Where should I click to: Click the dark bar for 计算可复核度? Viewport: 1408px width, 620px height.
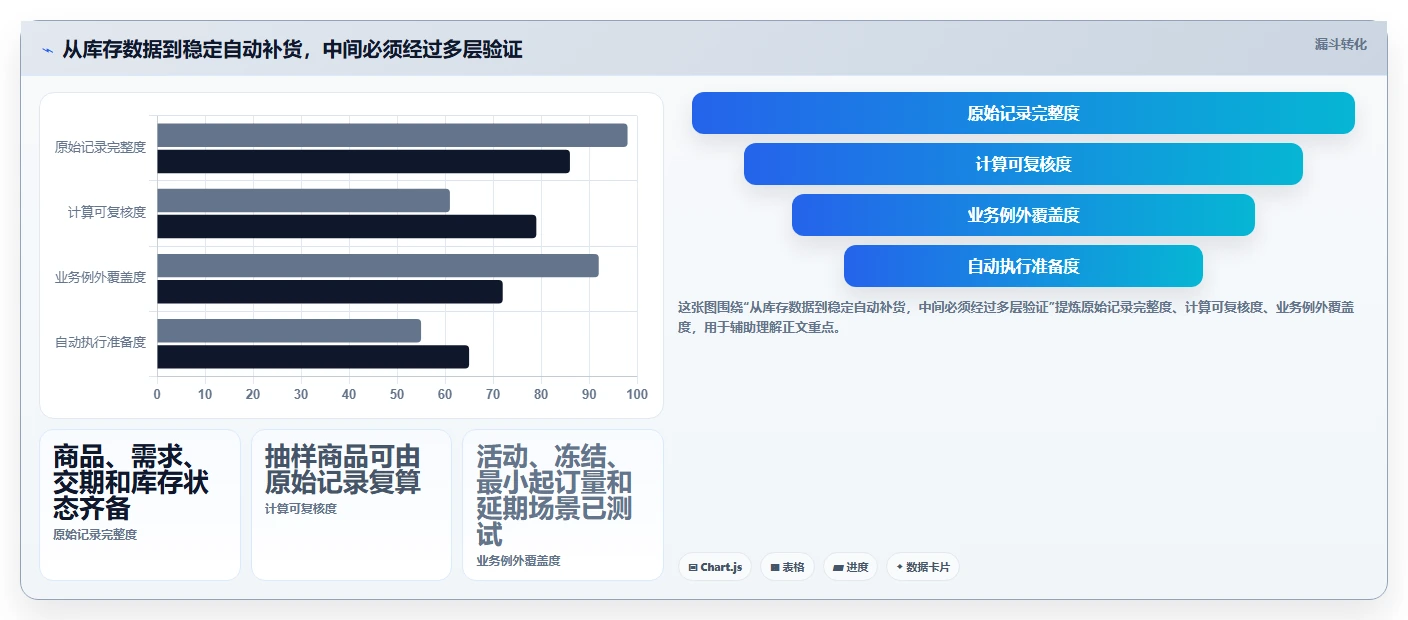click(x=346, y=226)
